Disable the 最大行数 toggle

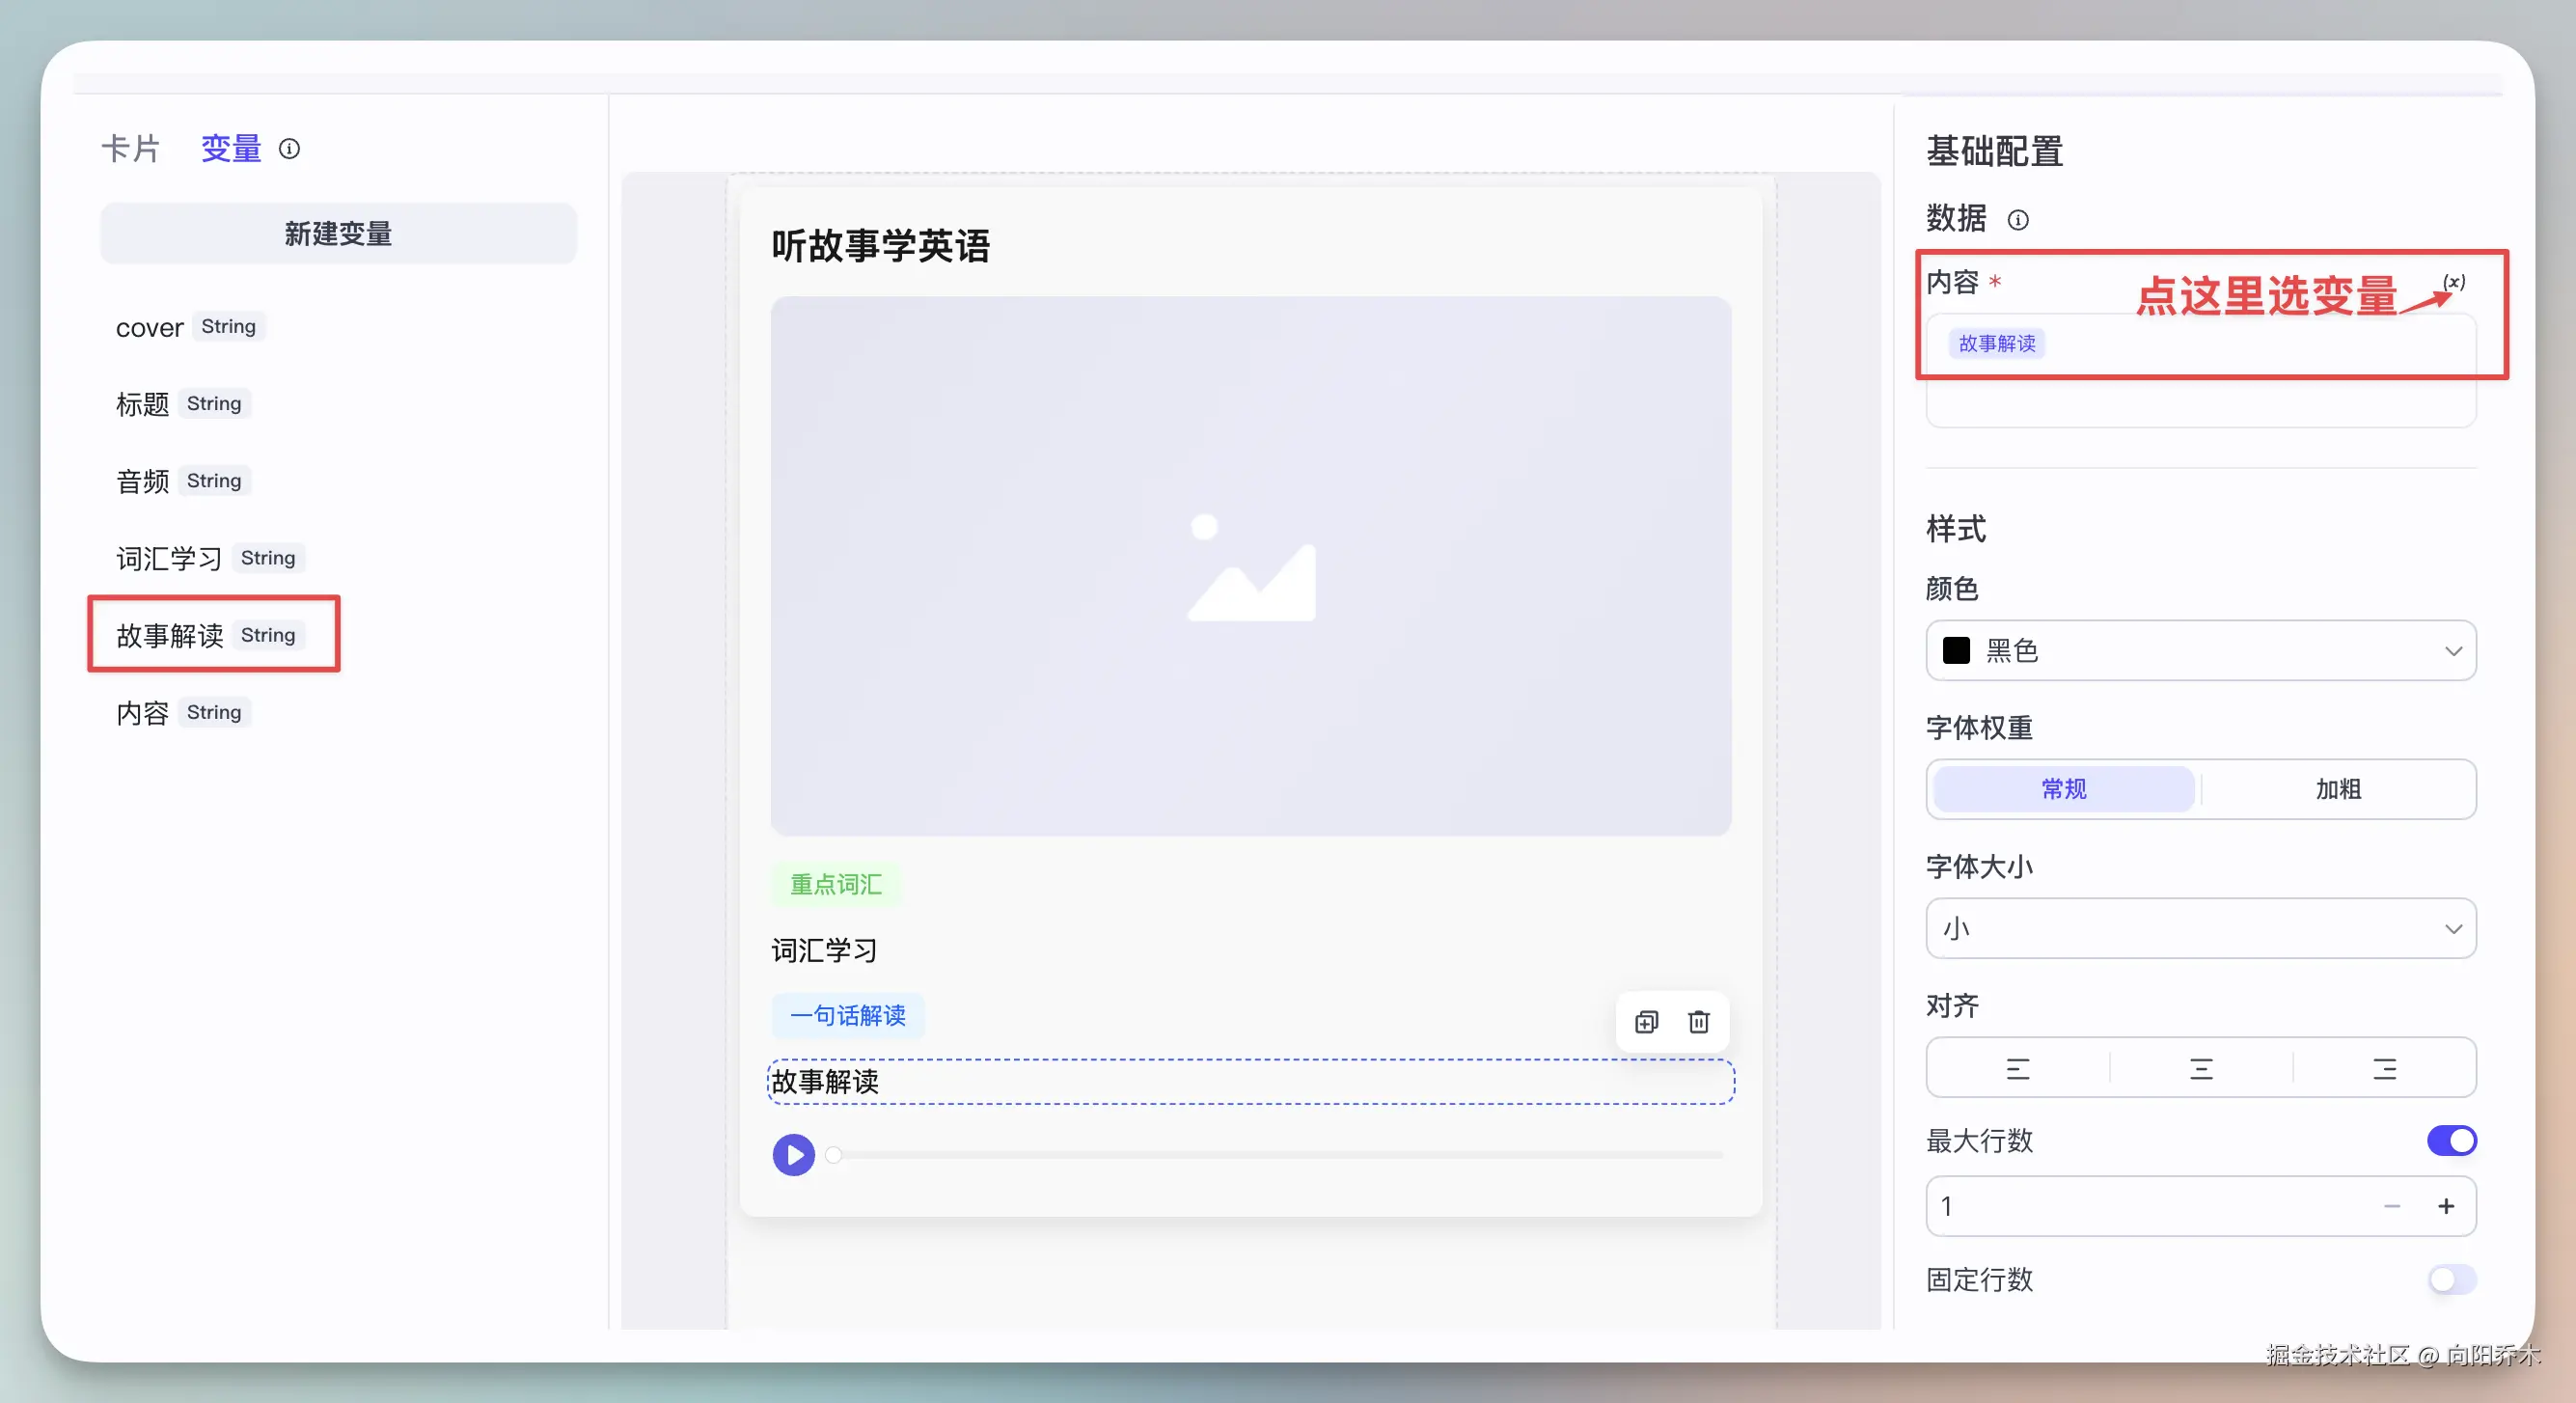pyautogui.click(x=2451, y=1140)
